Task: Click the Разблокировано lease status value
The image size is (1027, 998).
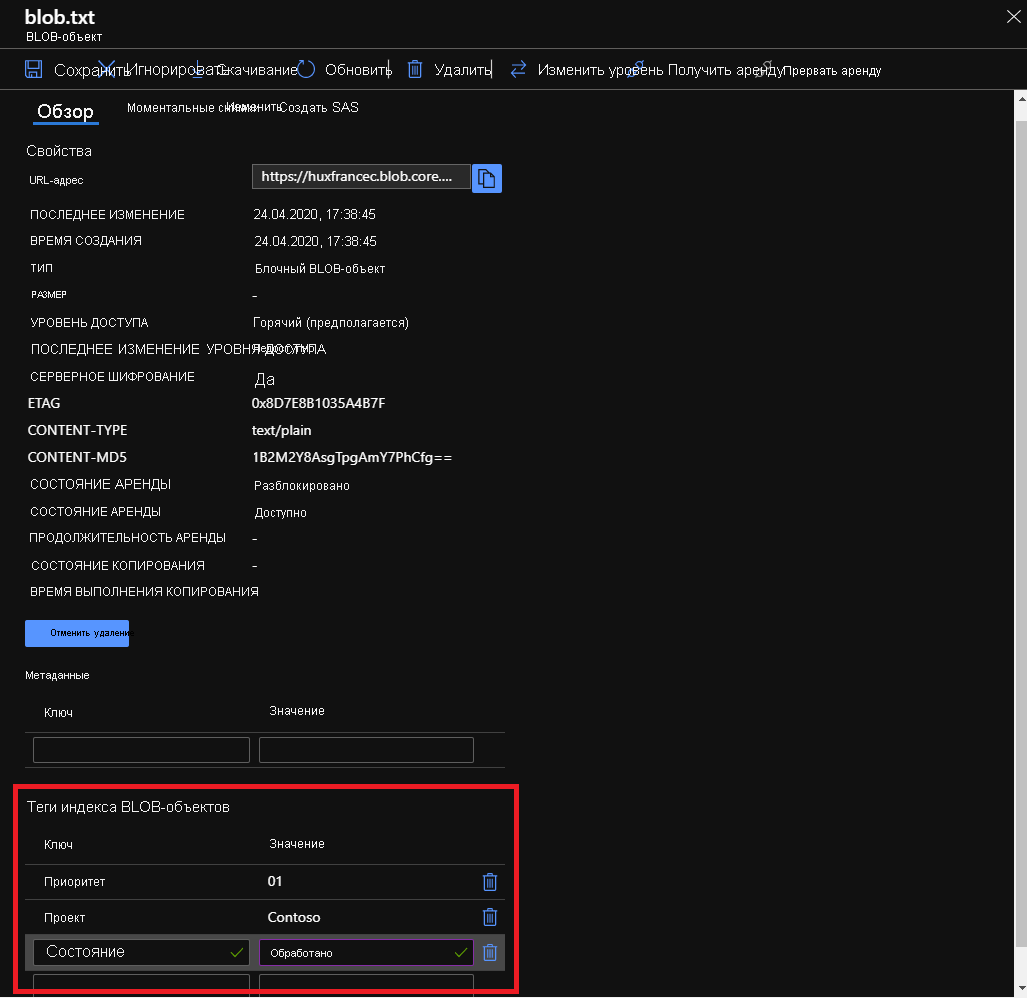Action: (302, 486)
